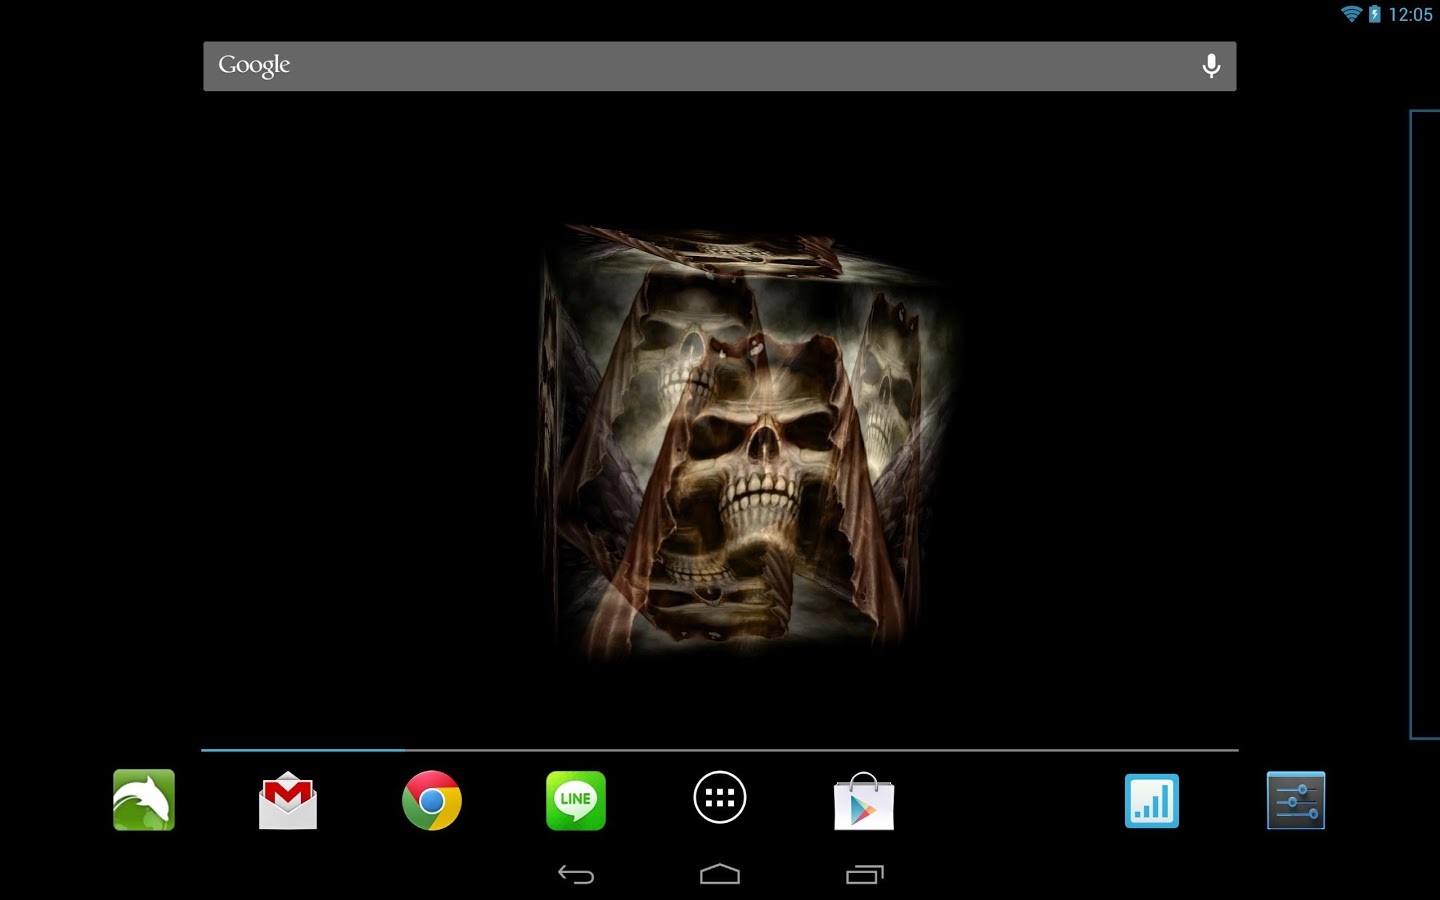Tap the battery charging icon
The height and width of the screenshot is (900, 1440).
click(1375, 14)
